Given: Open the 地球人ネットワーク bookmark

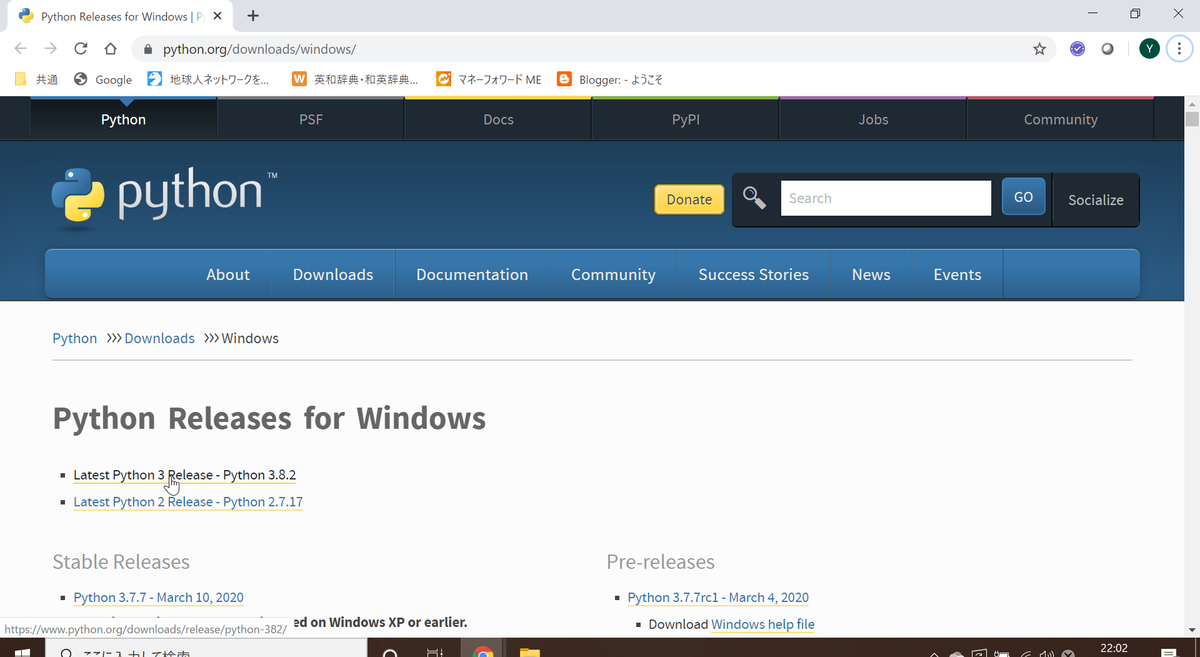Looking at the screenshot, I should point(208,79).
